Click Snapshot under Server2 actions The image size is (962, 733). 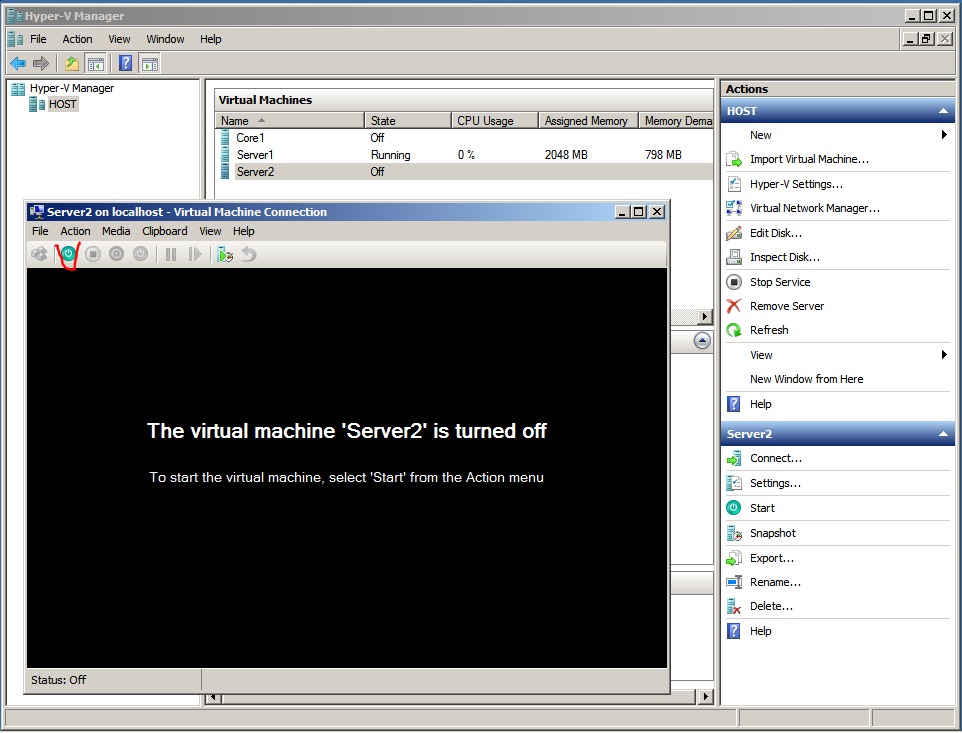tap(772, 533)
